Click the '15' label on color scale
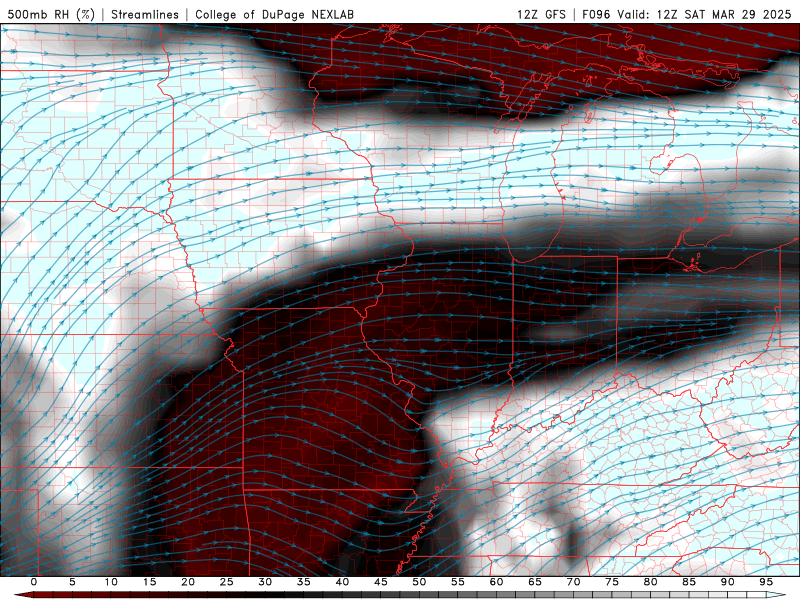Image resolution: width=800 pixels, height=600 pixels. (149, 582)
